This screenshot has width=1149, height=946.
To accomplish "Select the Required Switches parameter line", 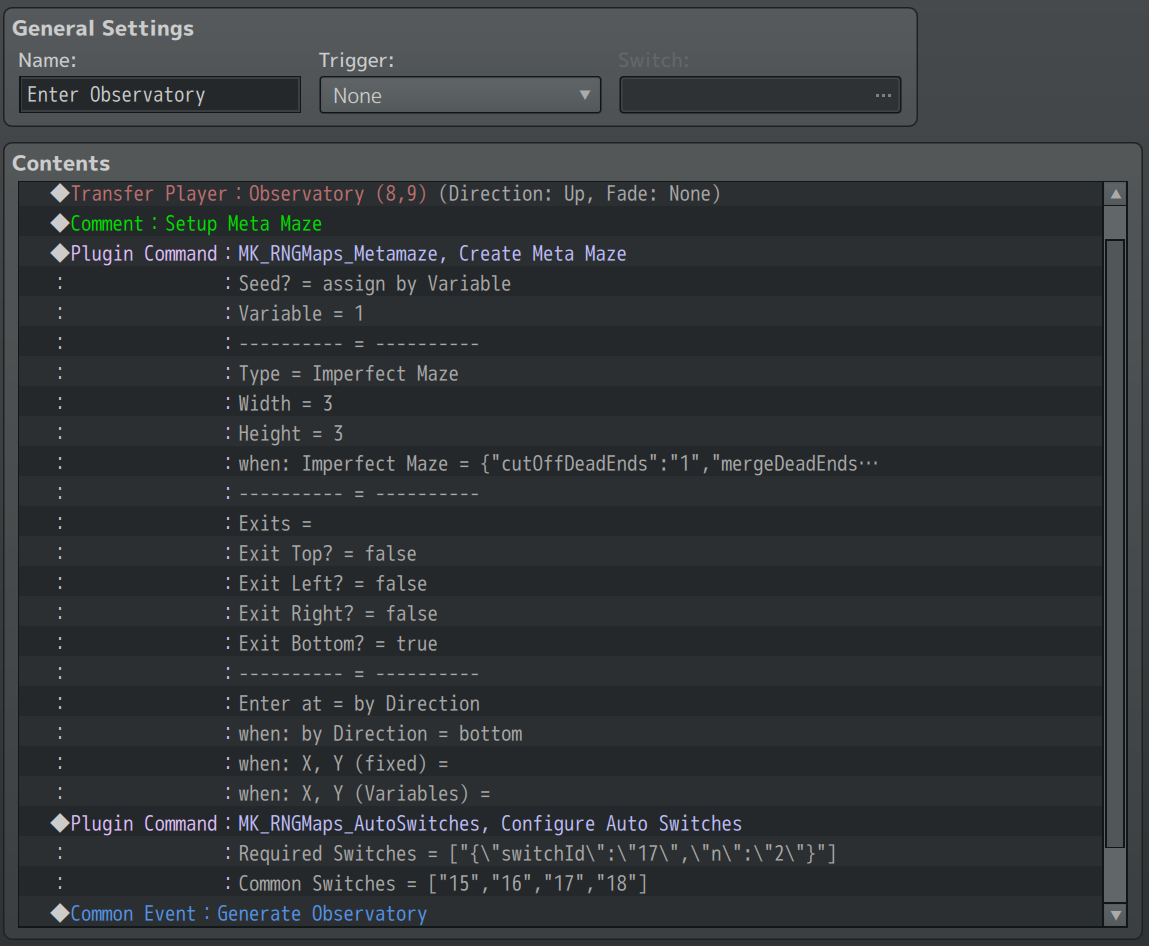I will click(x=536, y=854).
